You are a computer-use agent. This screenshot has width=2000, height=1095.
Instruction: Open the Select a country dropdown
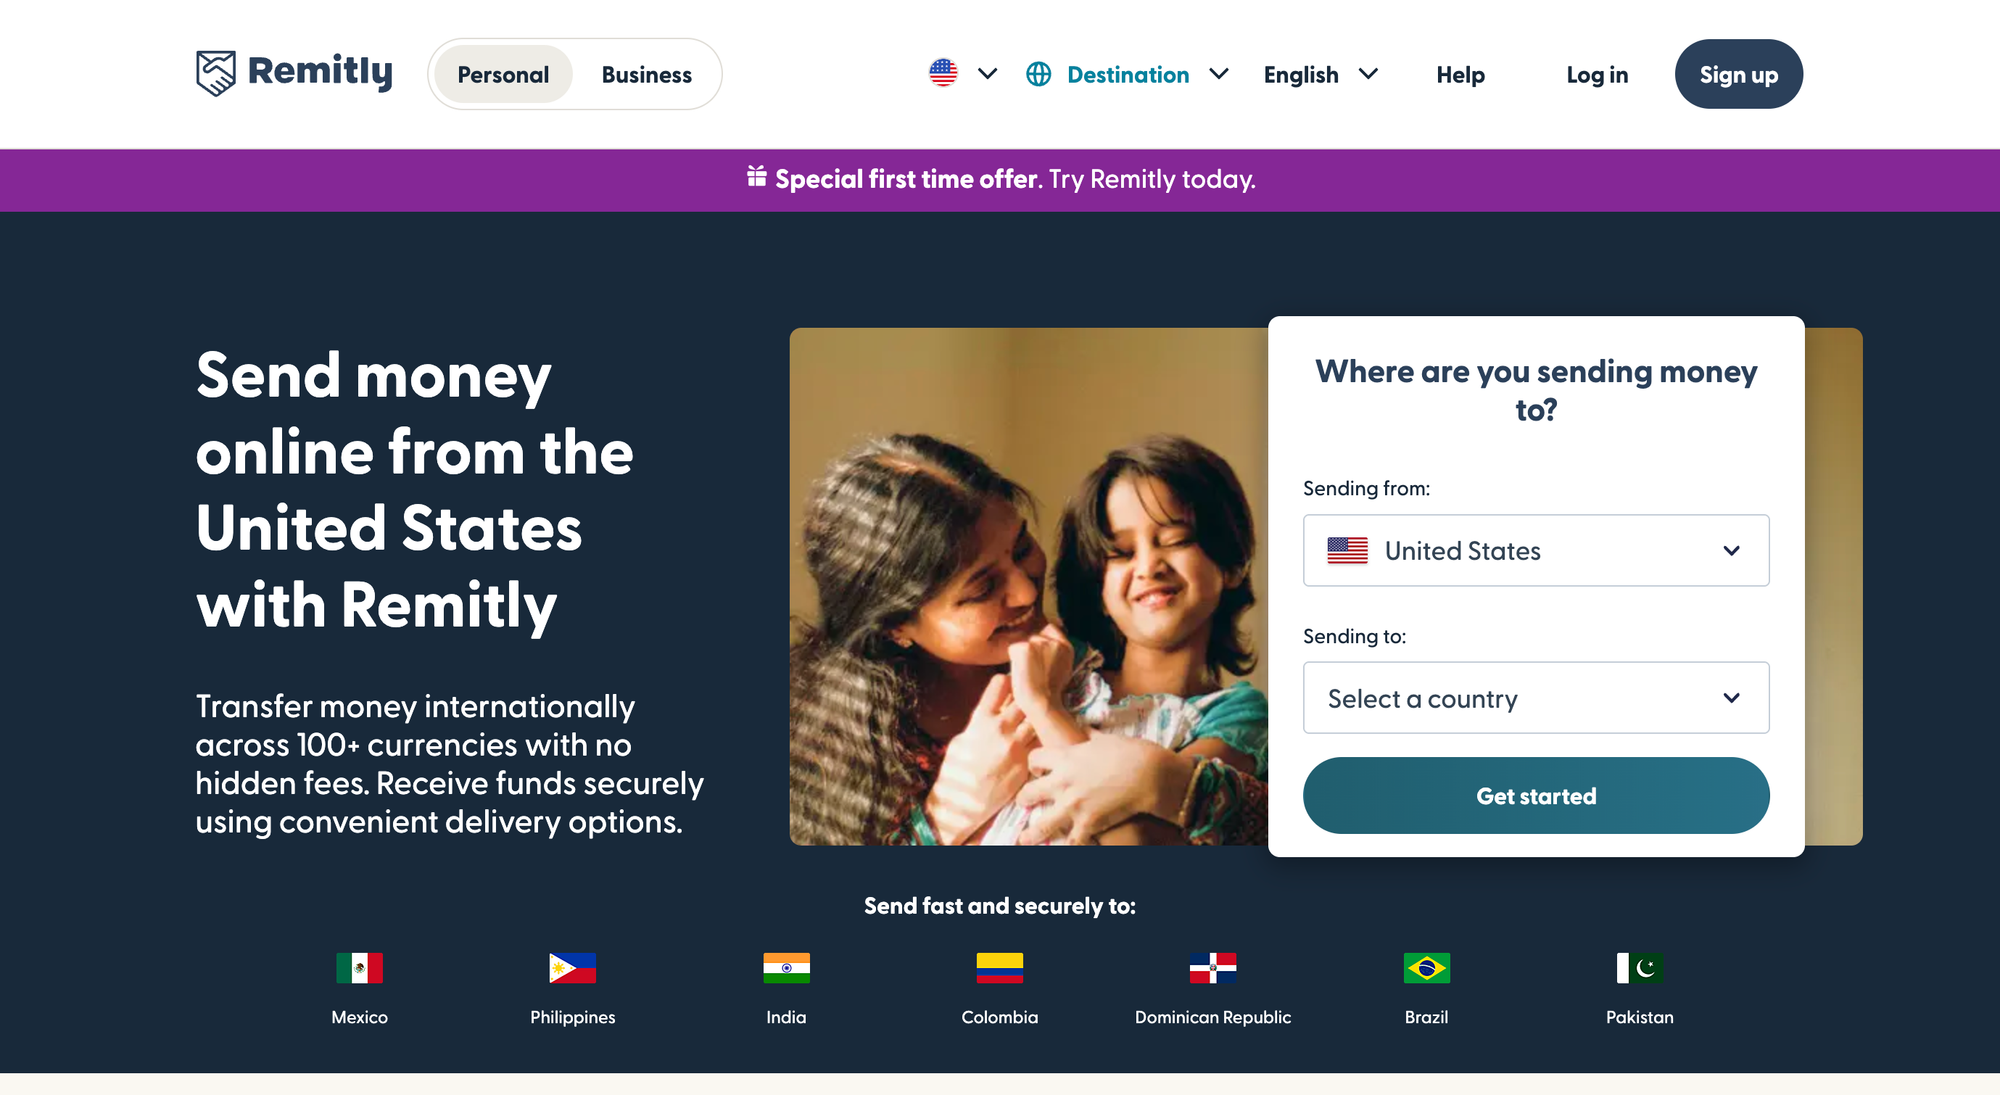pos(1536,698)
